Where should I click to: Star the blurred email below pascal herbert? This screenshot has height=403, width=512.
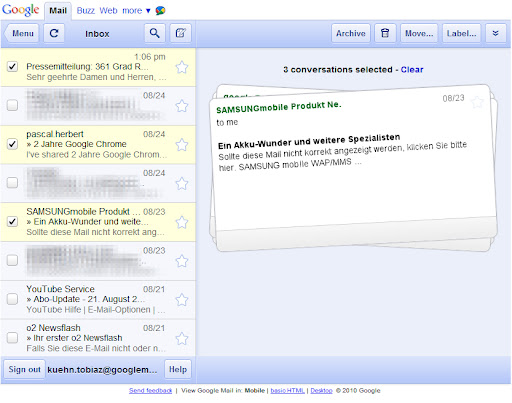[182, 183]
